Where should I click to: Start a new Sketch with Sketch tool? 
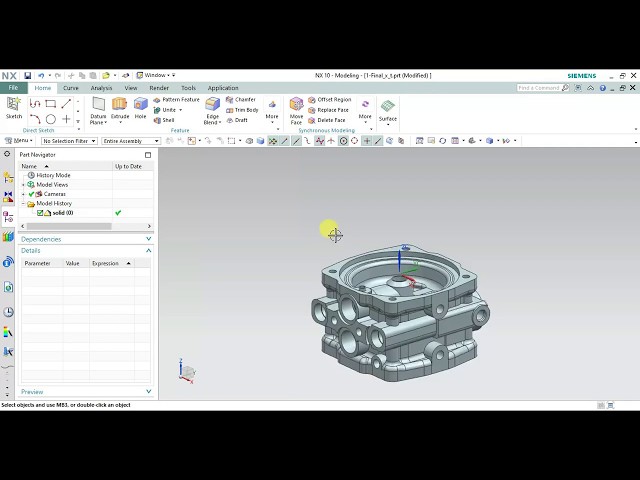pos(14,108)
